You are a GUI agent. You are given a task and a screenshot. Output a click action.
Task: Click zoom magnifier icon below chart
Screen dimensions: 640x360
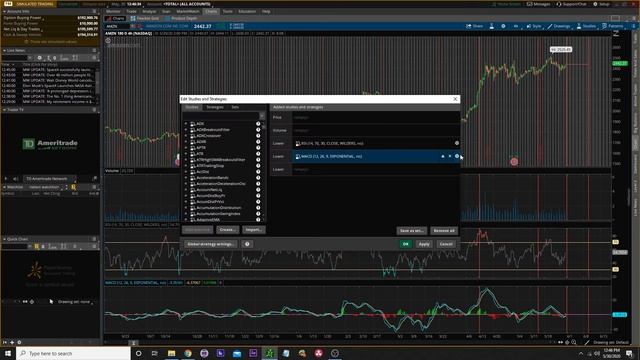[x=574, y=342]
